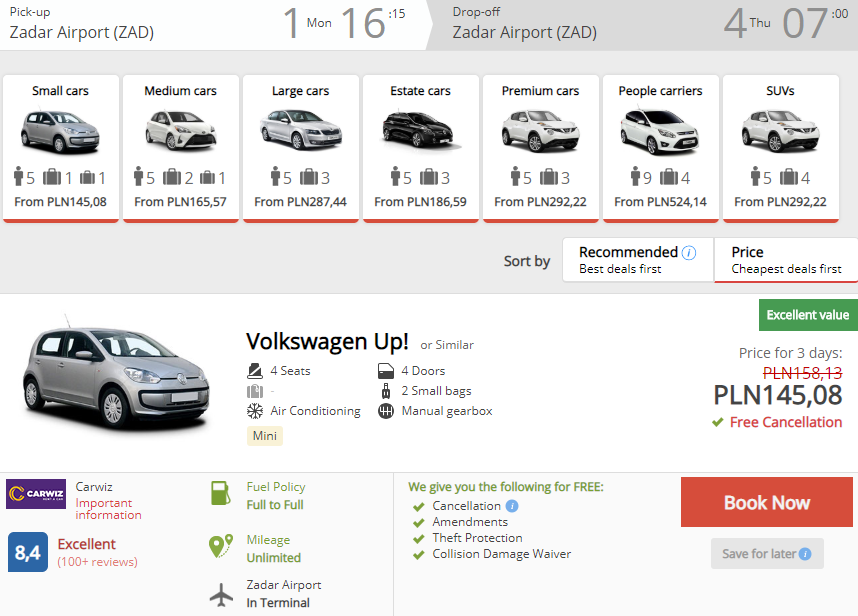Click the Volkswagen Up! car image
The image size is (858, 616).
pyautogui.click(x=116, y=374)
